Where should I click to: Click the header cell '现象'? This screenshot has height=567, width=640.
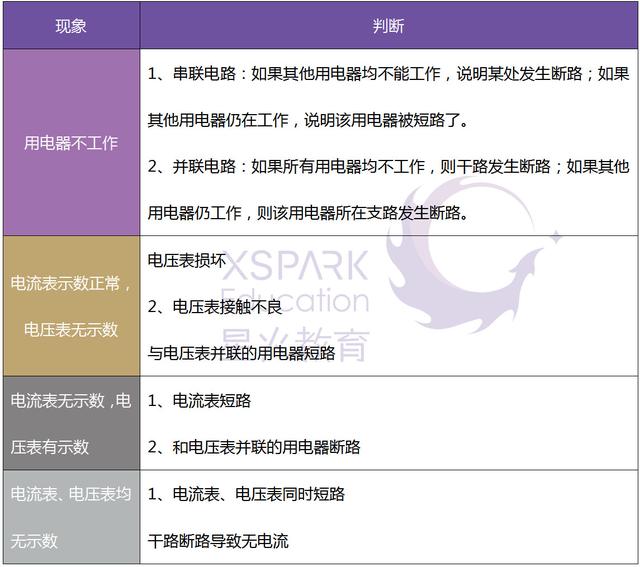click(x=71, y=26)
